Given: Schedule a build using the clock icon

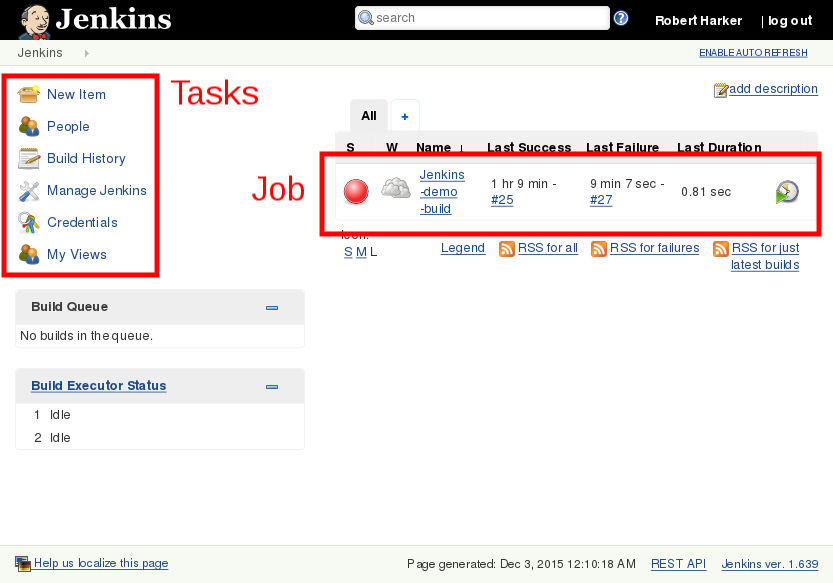Looking at the screenshot, I should pos(787,191).
